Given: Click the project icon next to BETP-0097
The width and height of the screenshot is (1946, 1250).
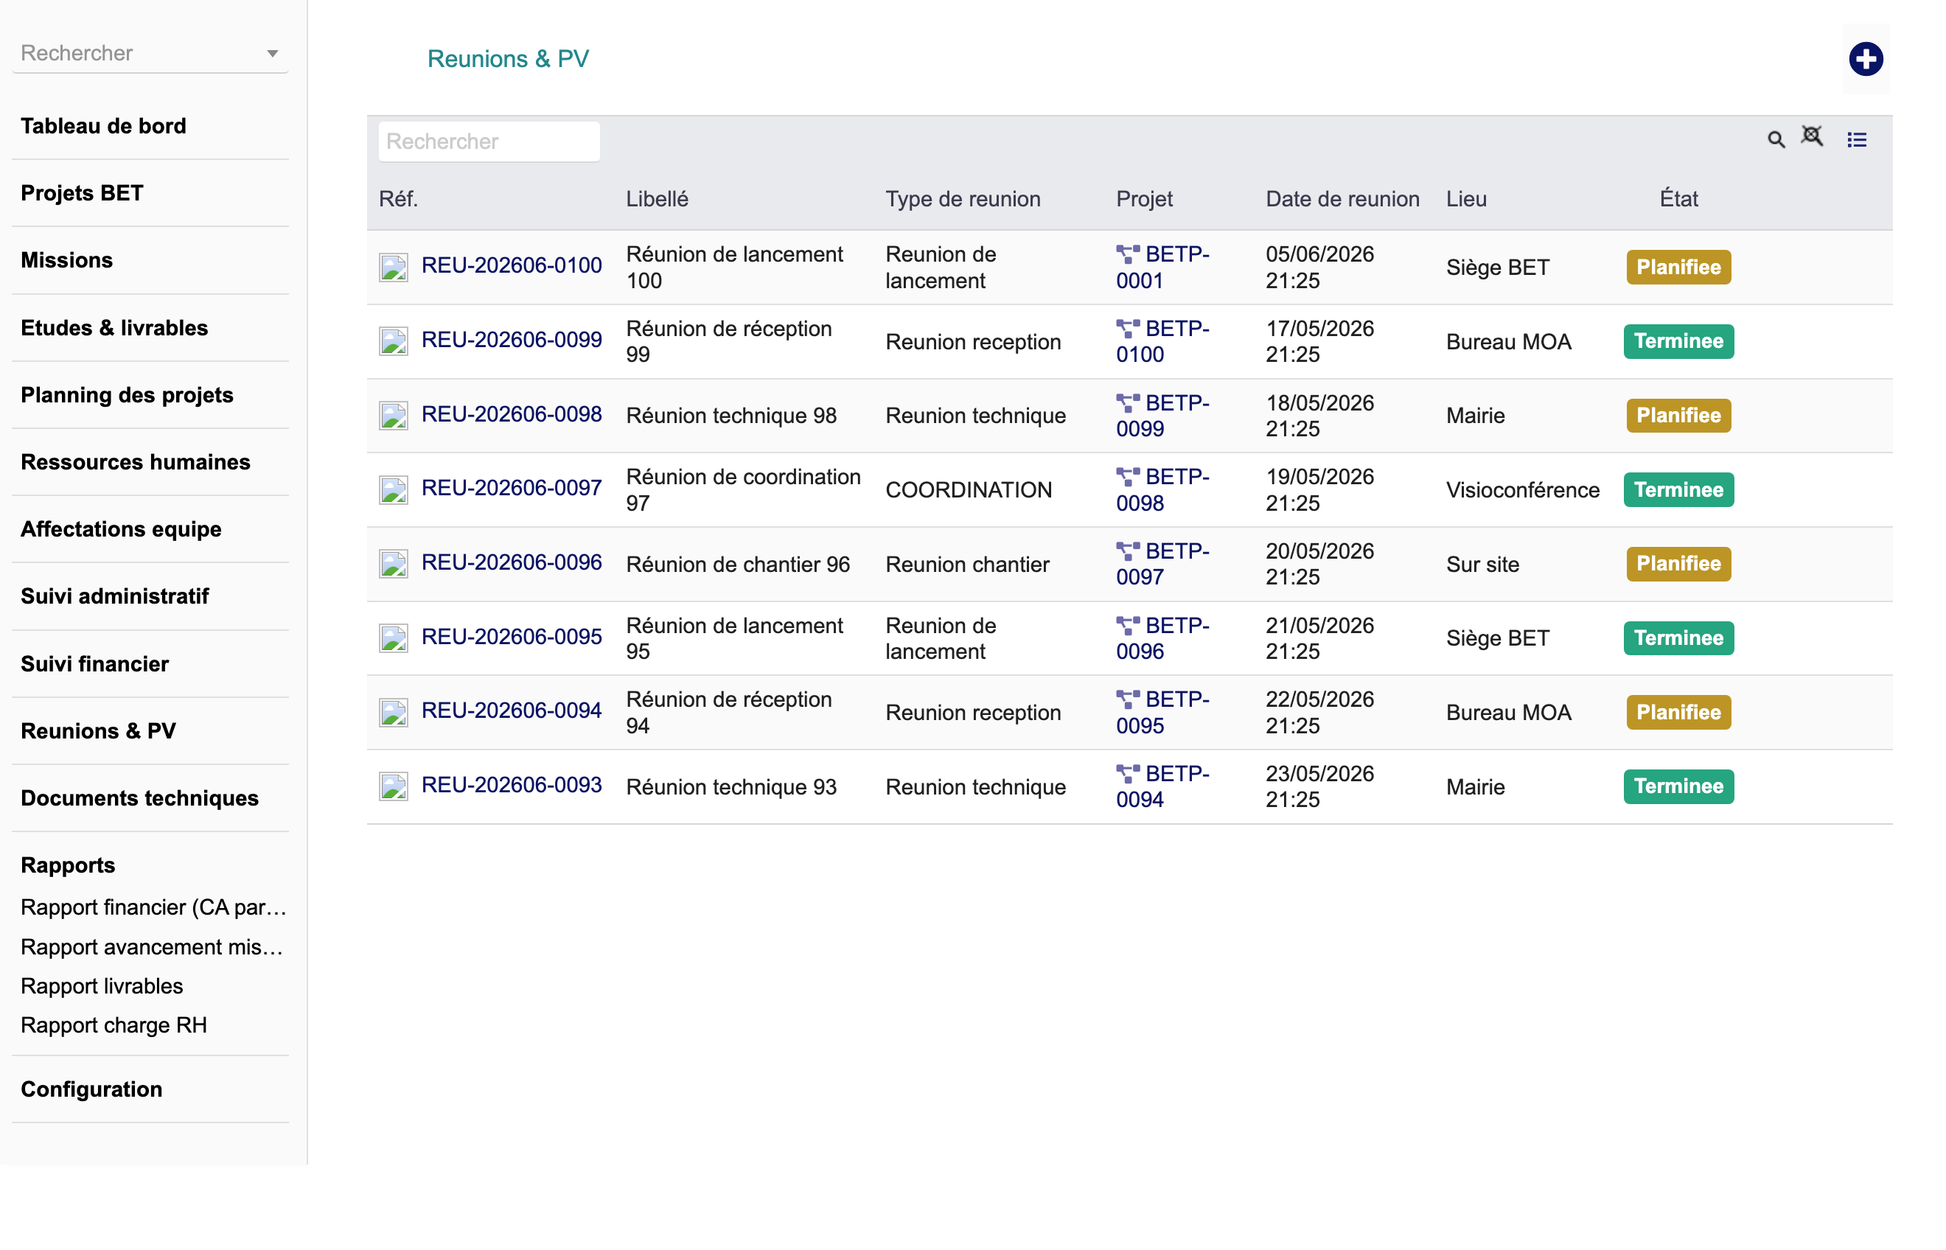Looking at the screenshot, I should [x=1128, y=551].
